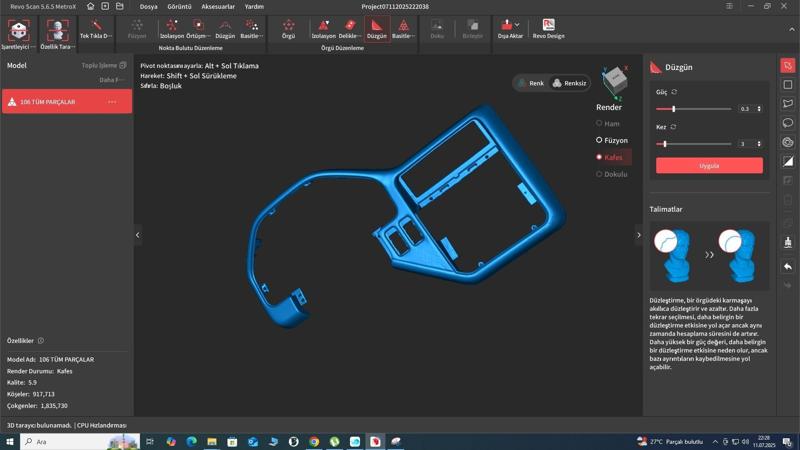800x450 pixels.
Task: Open the Yardım menu
Action: (254, 7)
